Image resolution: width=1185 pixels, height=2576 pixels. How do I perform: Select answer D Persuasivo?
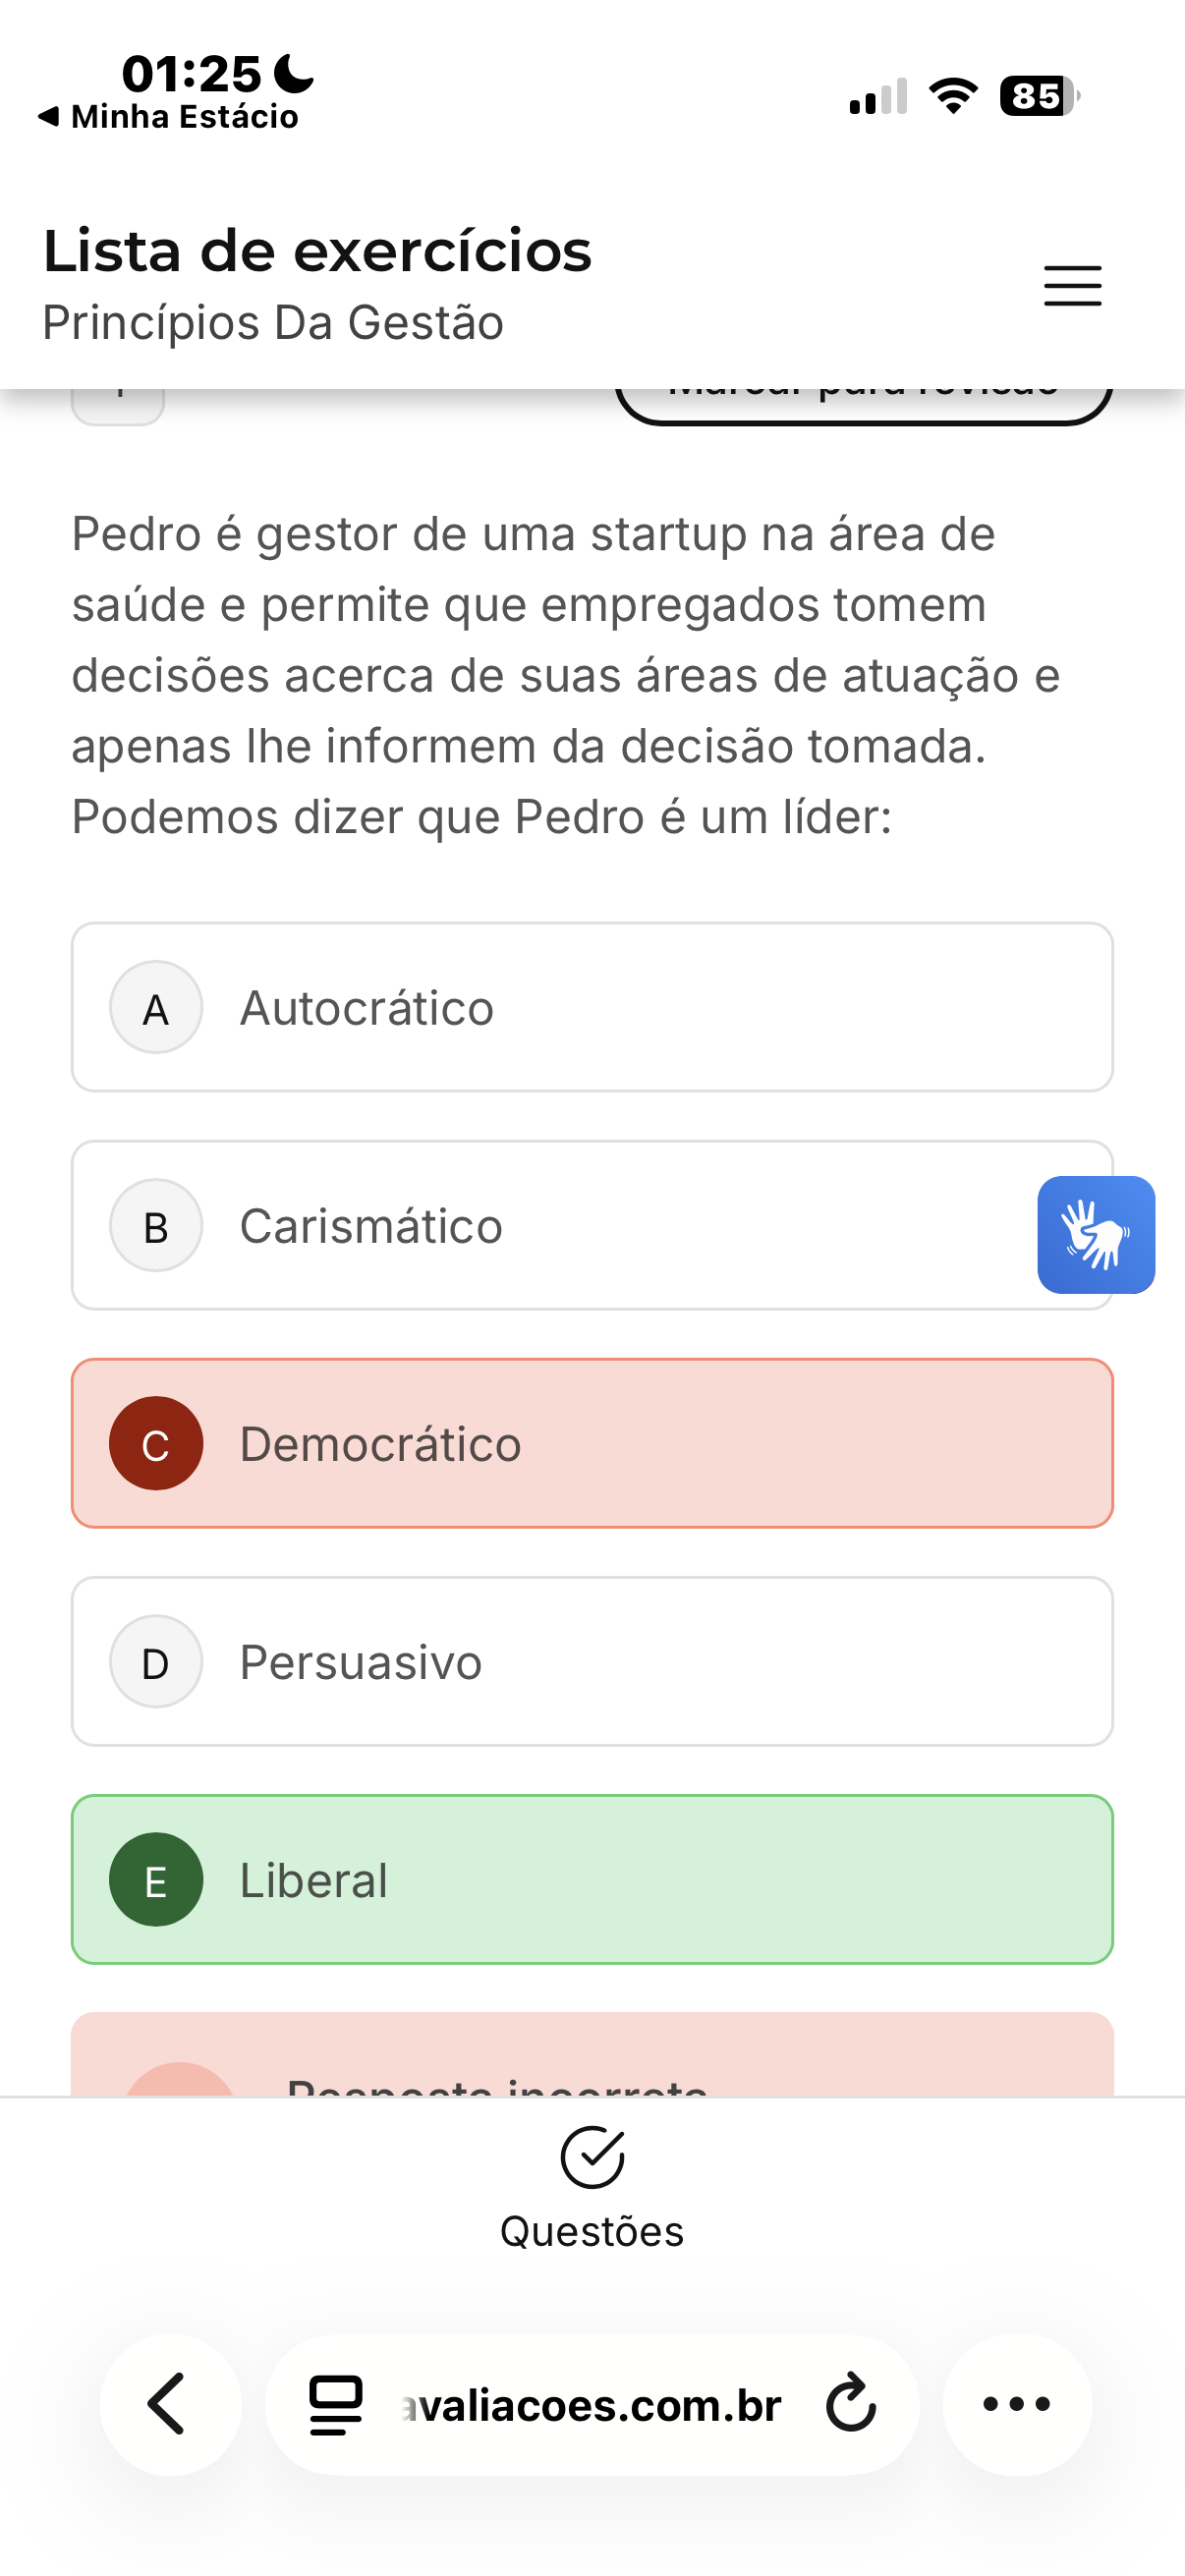click(x=592, y=1661)
